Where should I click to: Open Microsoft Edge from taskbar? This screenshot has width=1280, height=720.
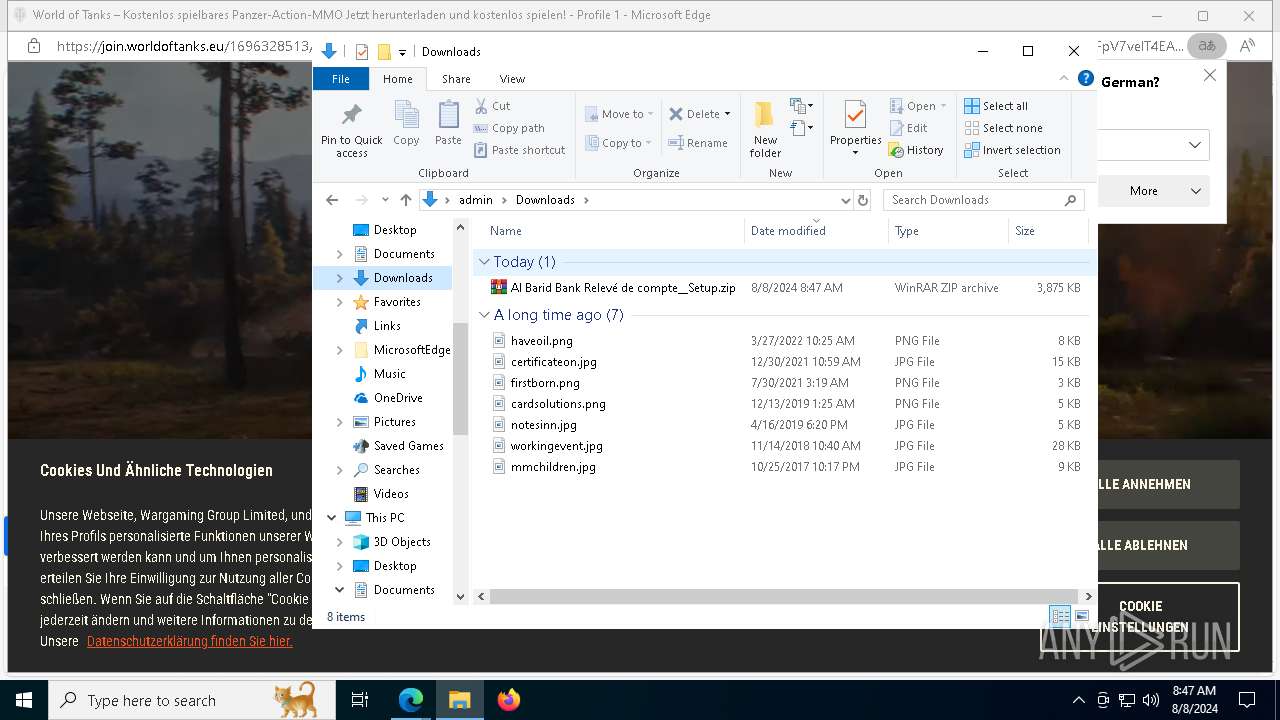[411, 700]
